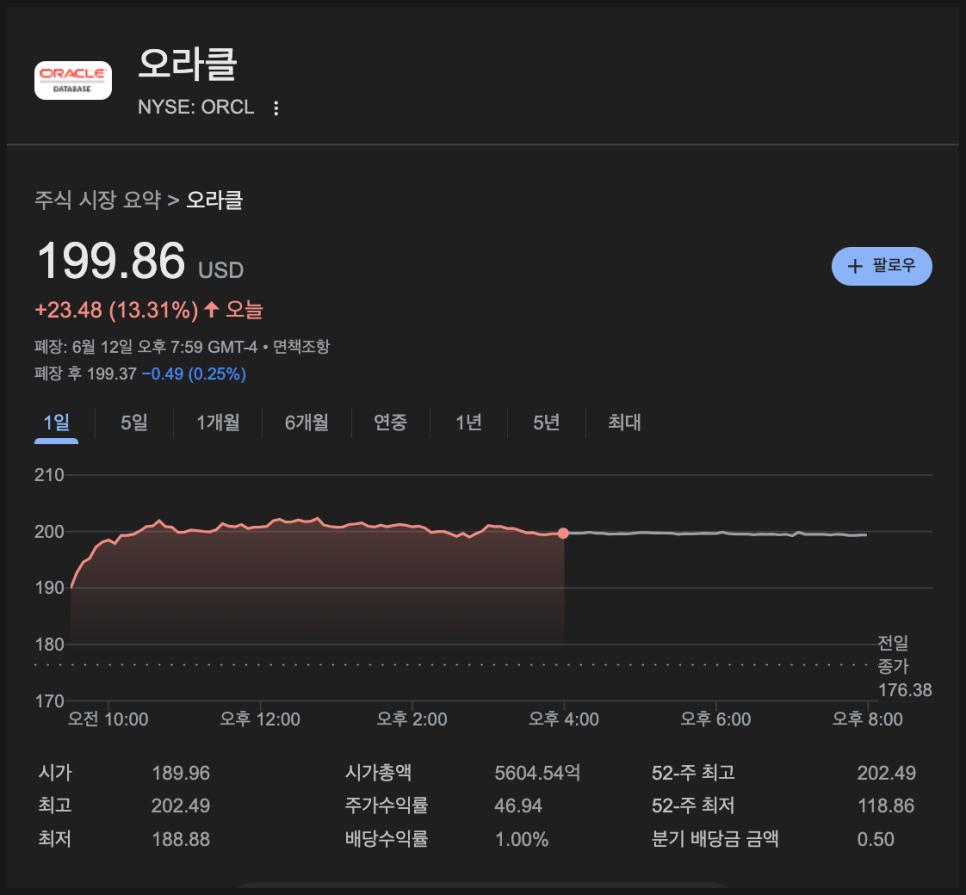
Task: Open the 주식 시장 요약 breadcrumb link
Action: tap(97, 200)
